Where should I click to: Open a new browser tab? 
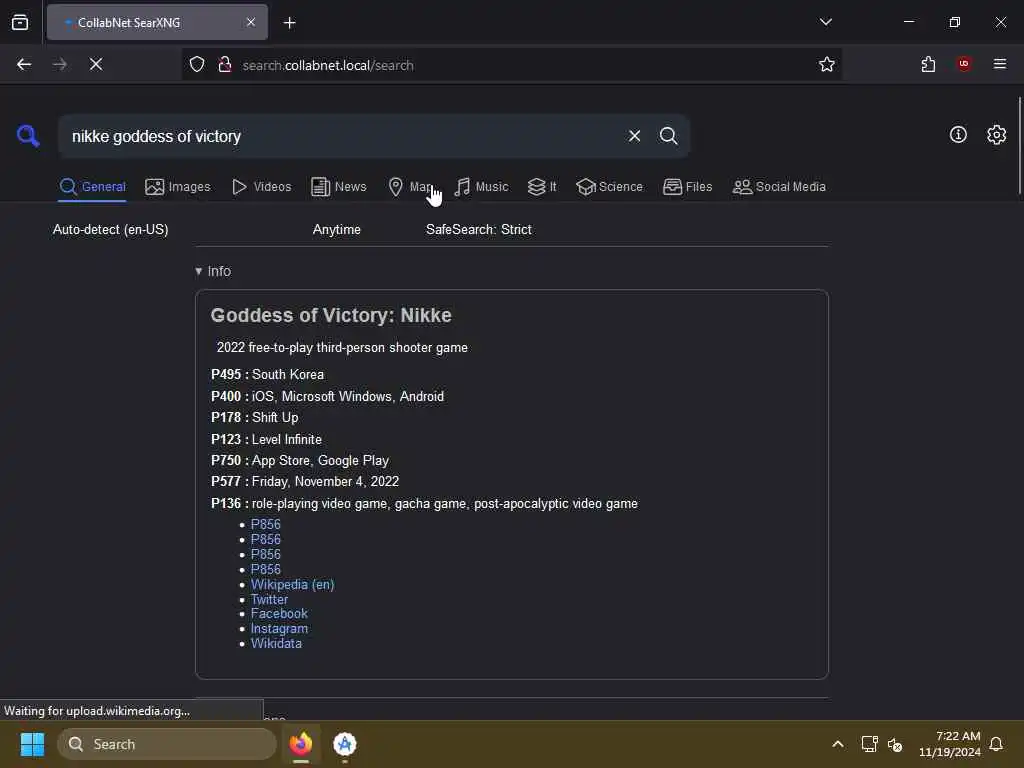(290, 23)
